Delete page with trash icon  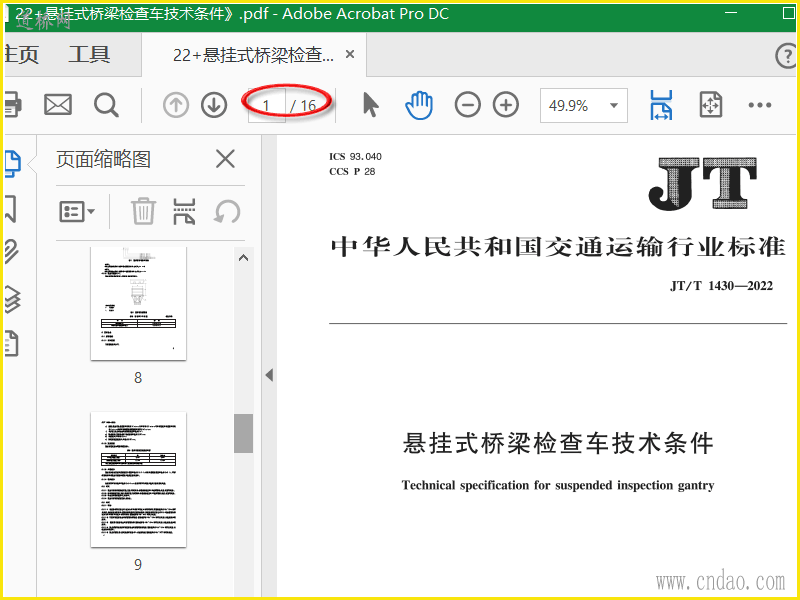(143, 211)
